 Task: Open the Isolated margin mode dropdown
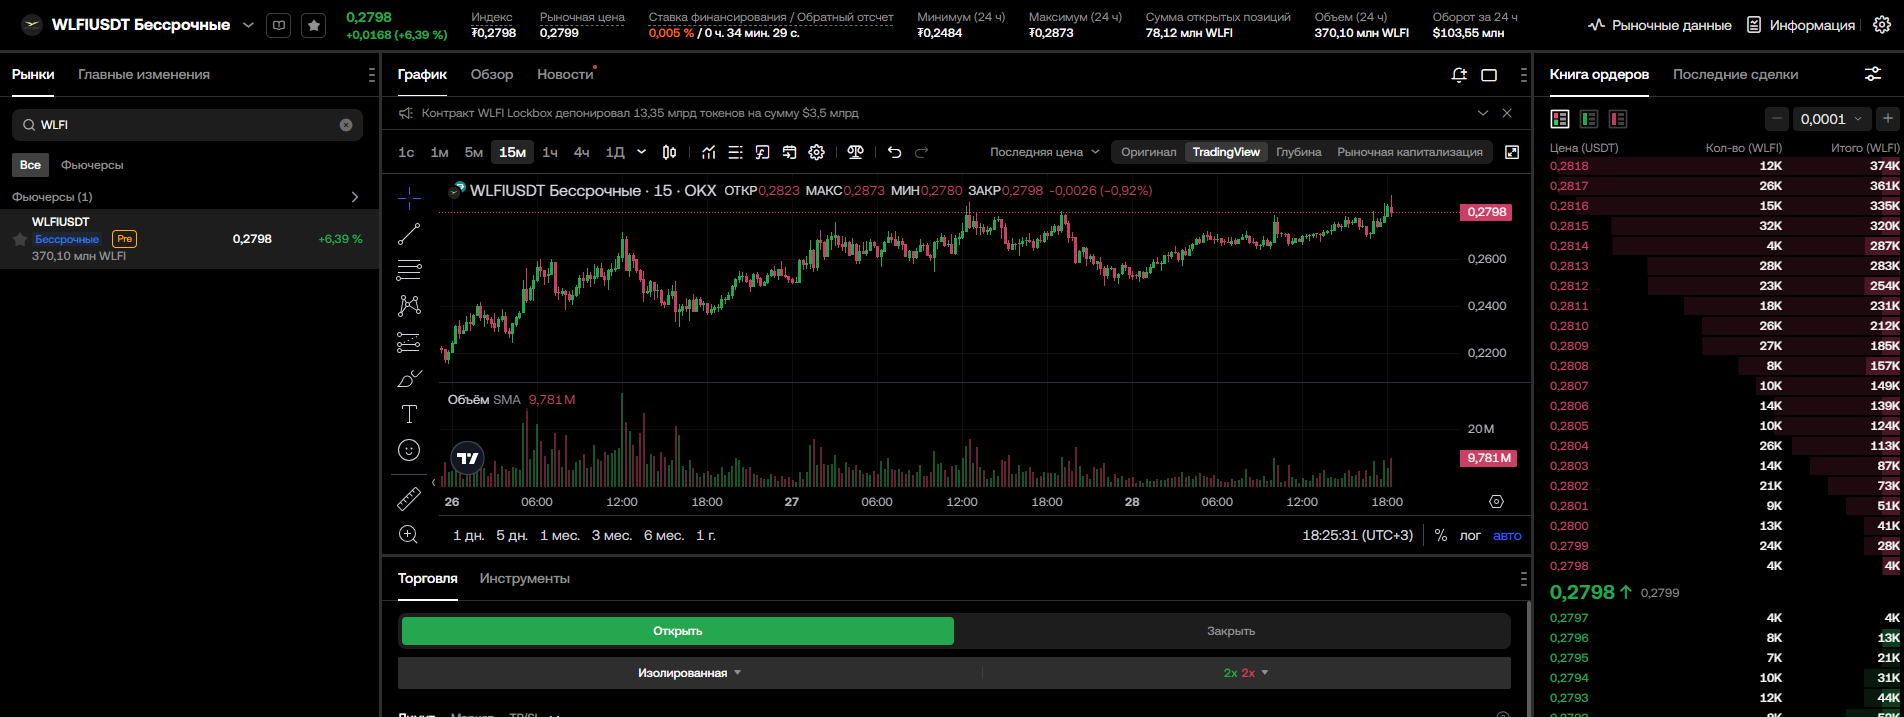point(690,673)
